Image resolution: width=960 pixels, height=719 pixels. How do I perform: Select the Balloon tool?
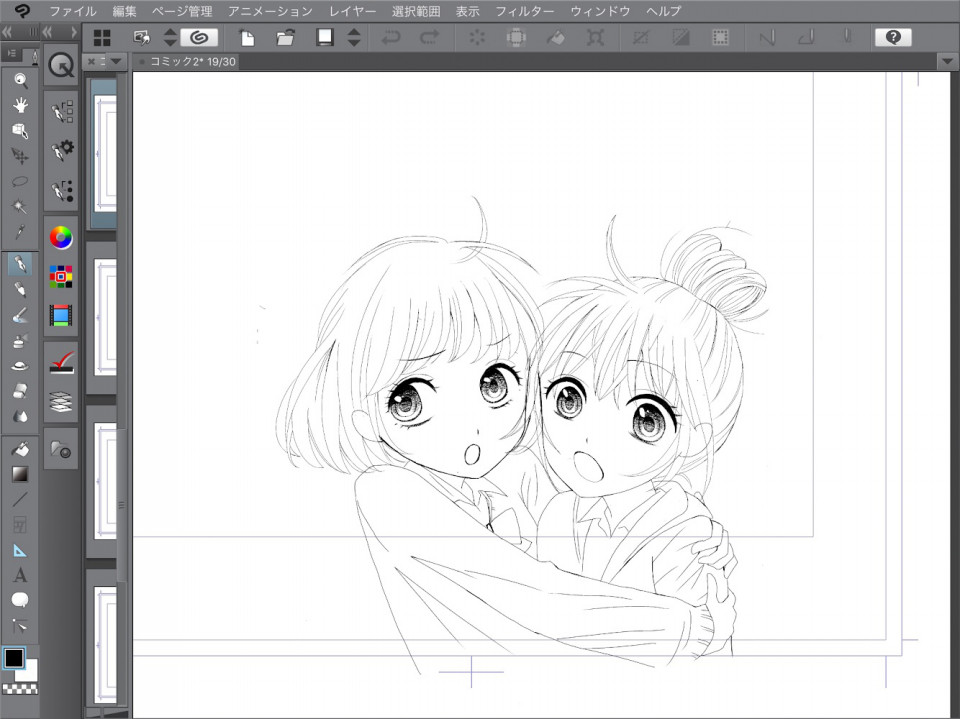20,600
